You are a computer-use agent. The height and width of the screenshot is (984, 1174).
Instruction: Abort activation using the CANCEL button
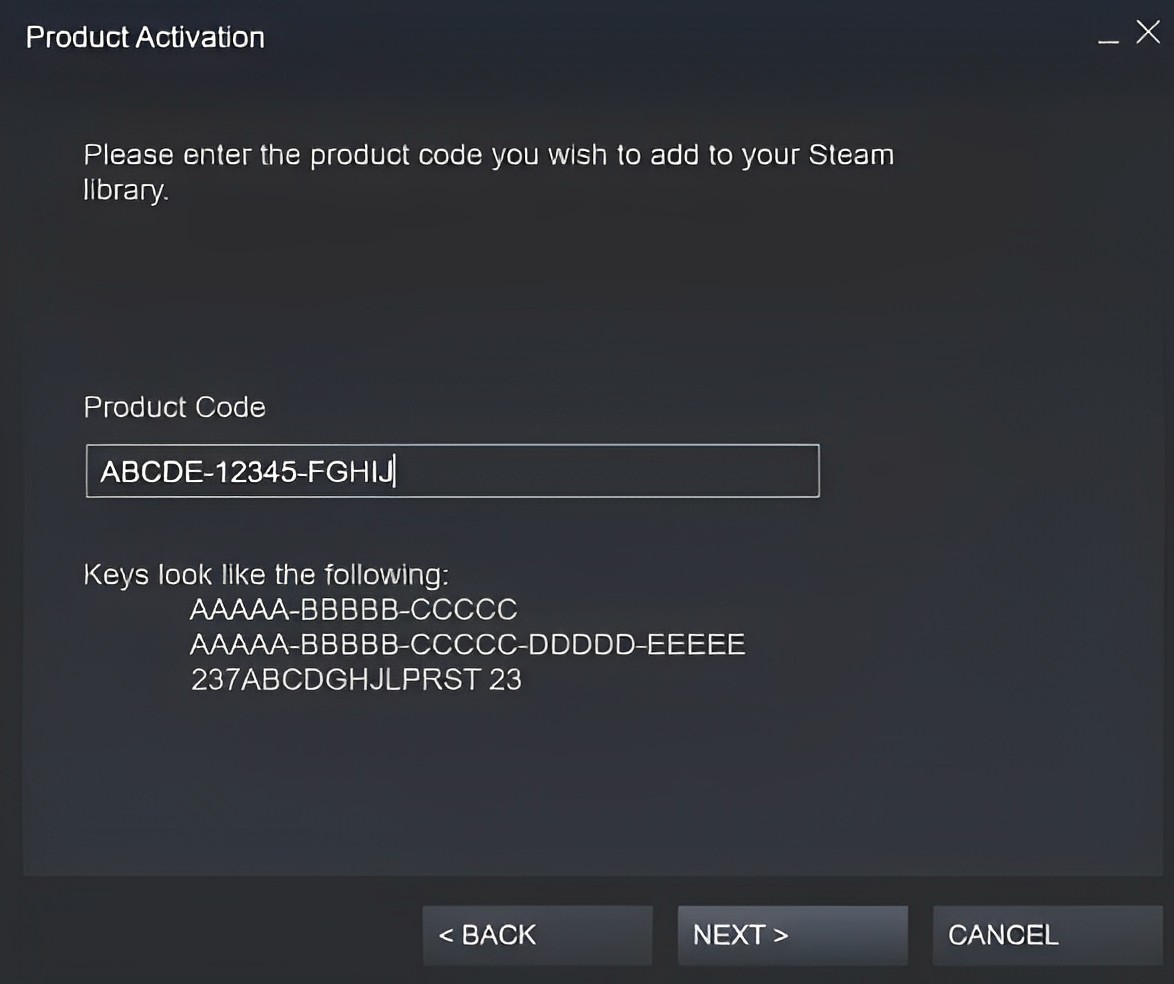click(1047, 935)
